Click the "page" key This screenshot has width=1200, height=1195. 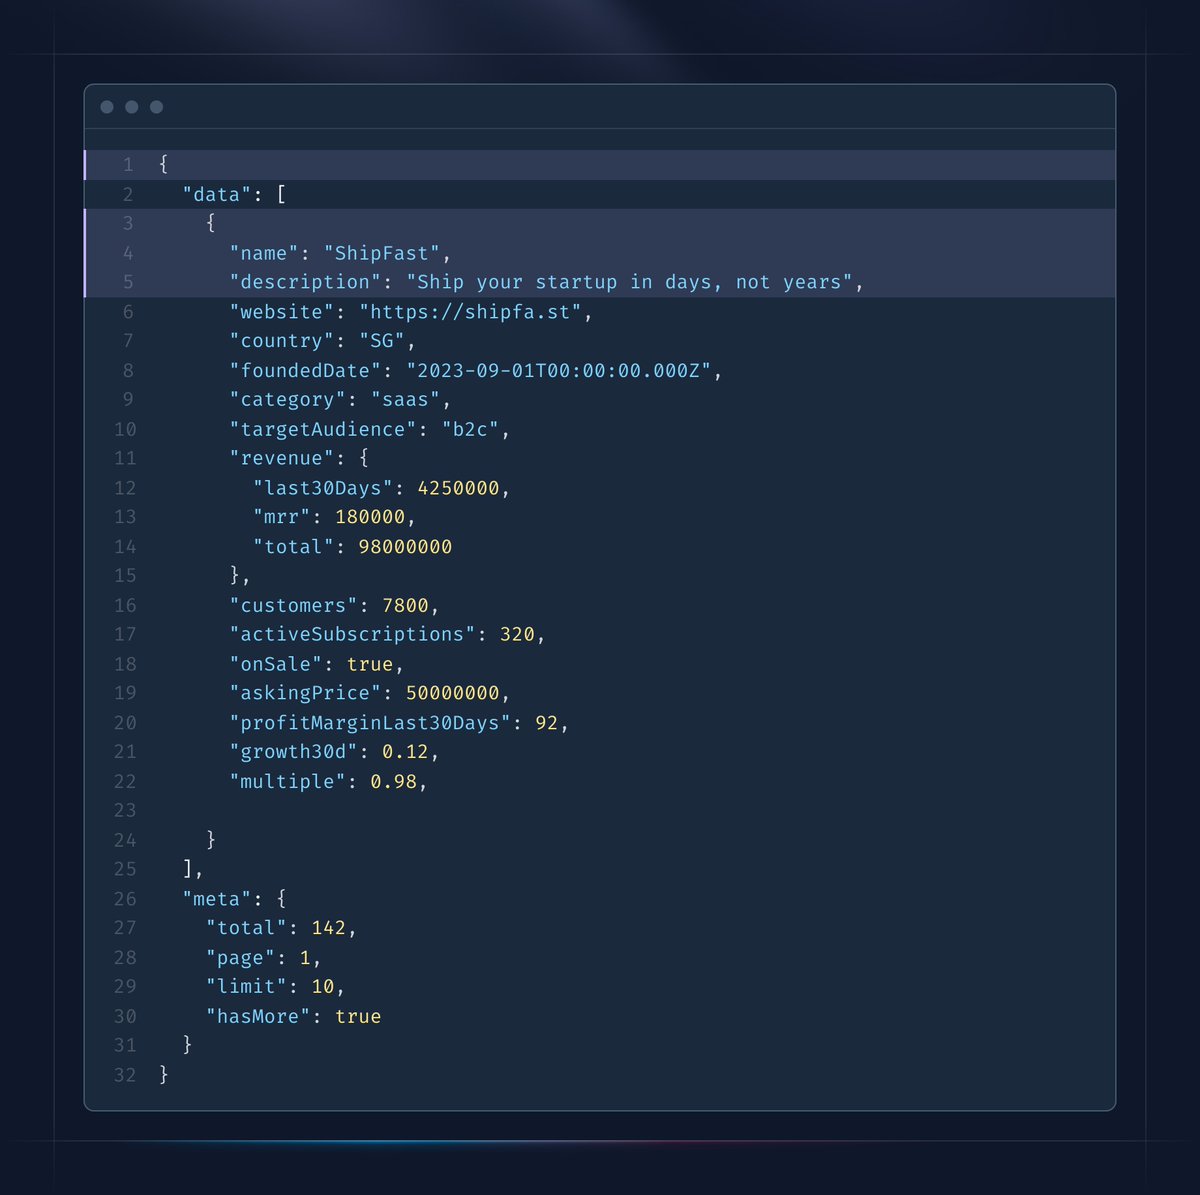coord(240,957)
